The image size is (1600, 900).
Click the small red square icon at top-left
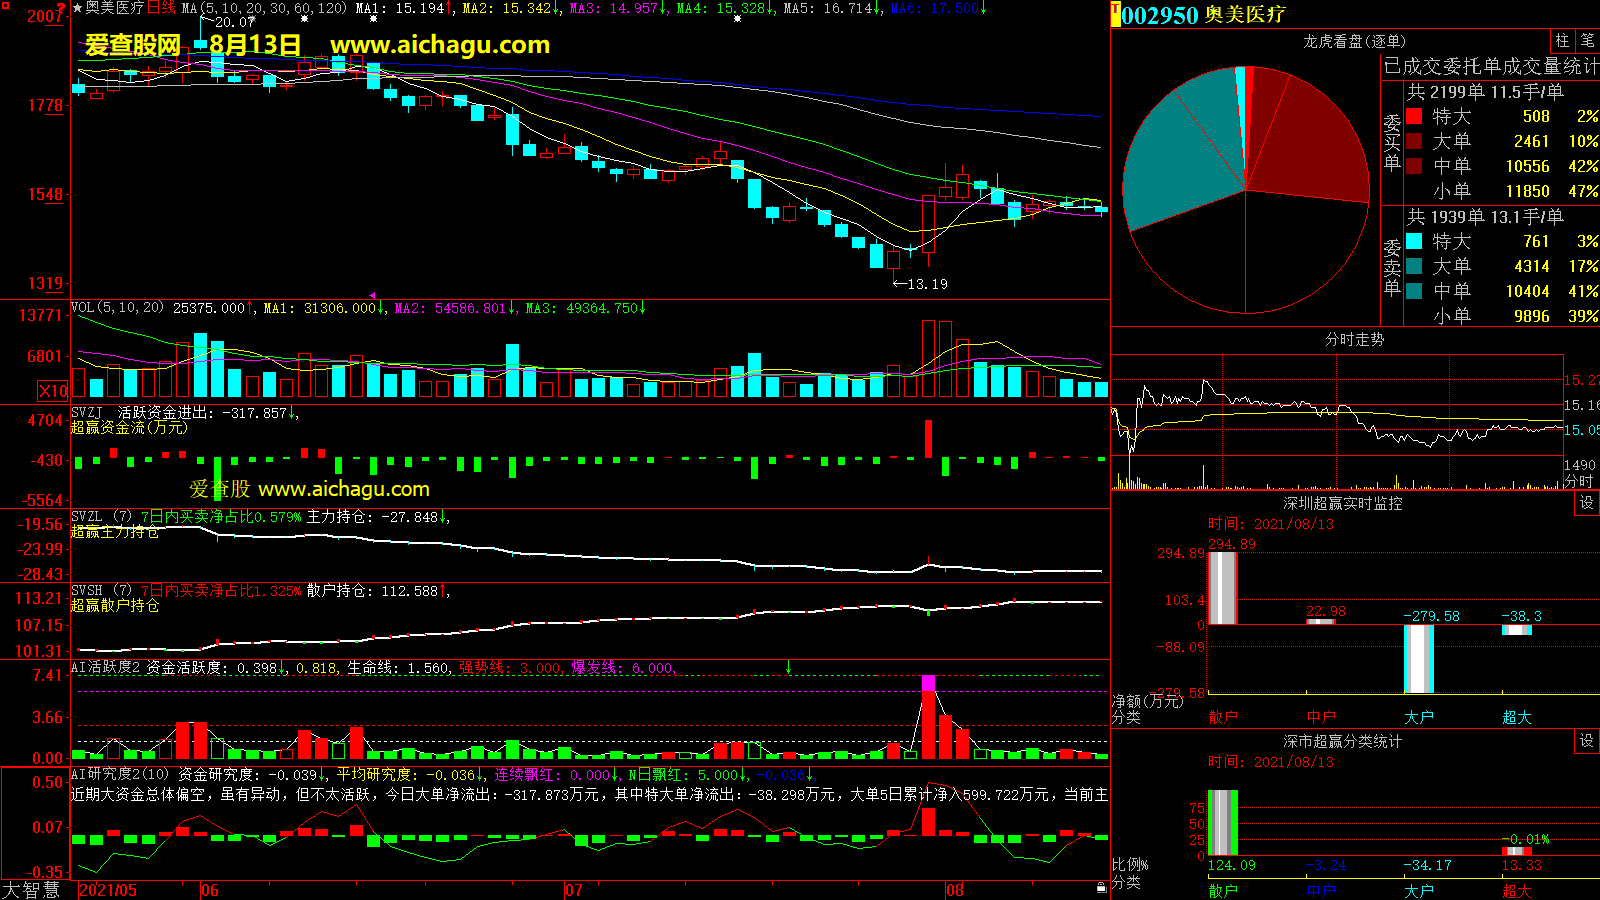click(x=5, y=6)
